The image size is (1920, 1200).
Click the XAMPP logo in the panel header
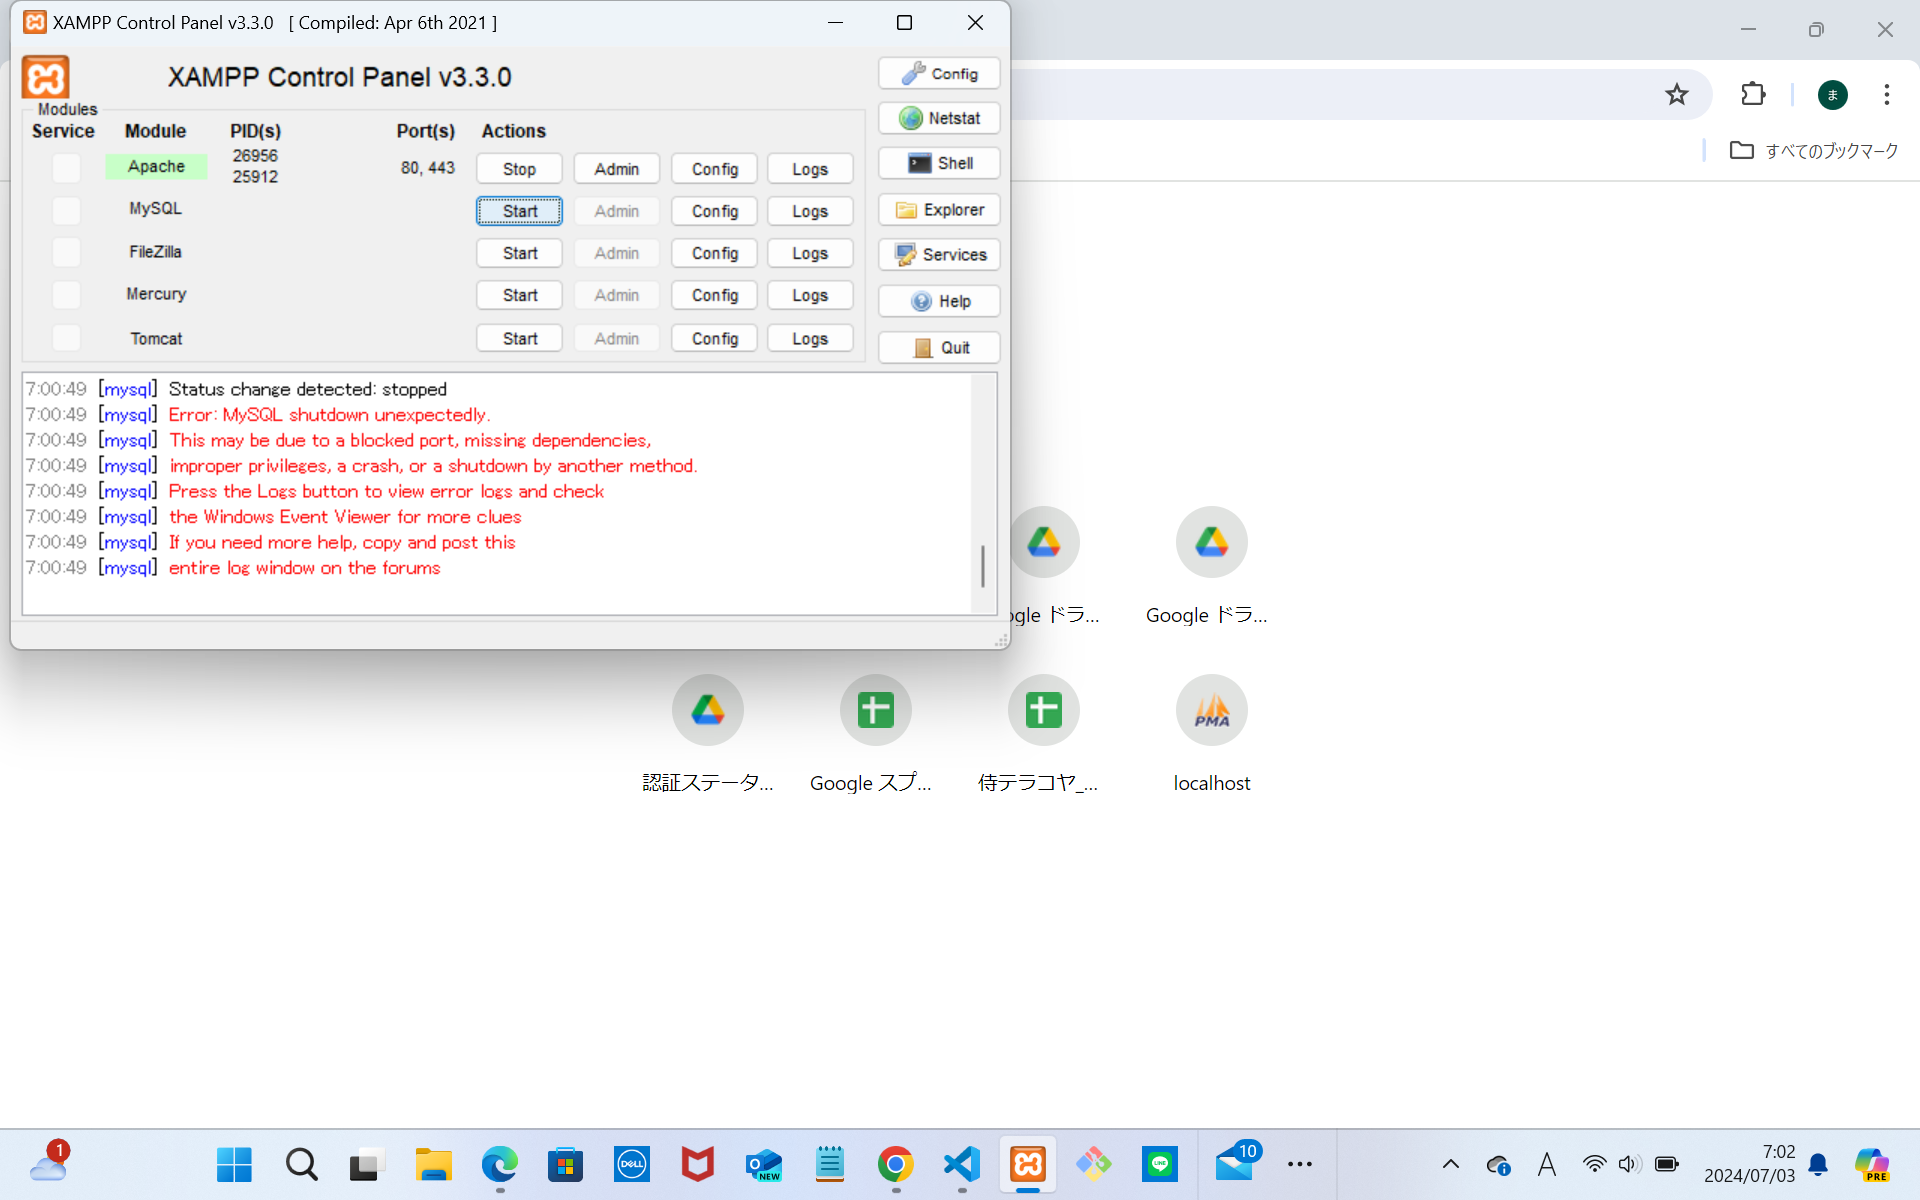click(x=46, y=77)
